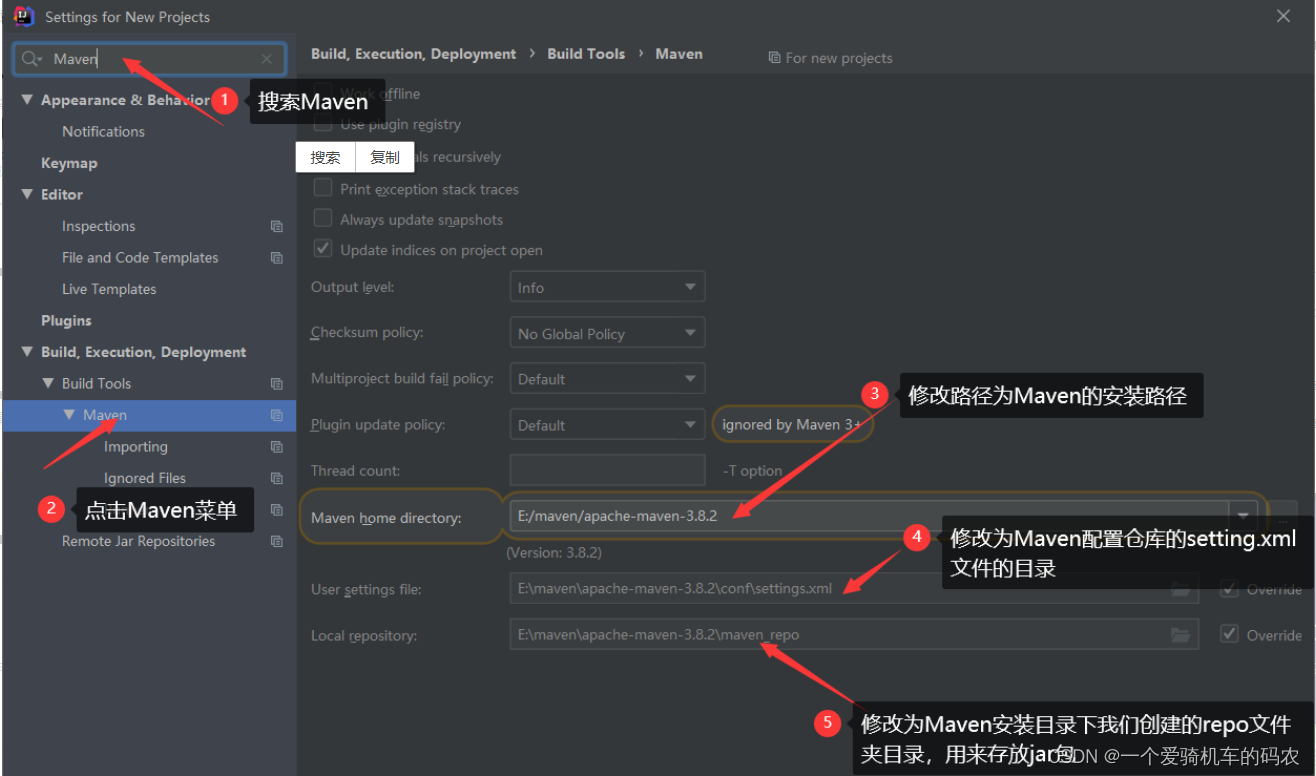
Task: Open the Plugin update policy dropdown
Action: tap(607, 425)
